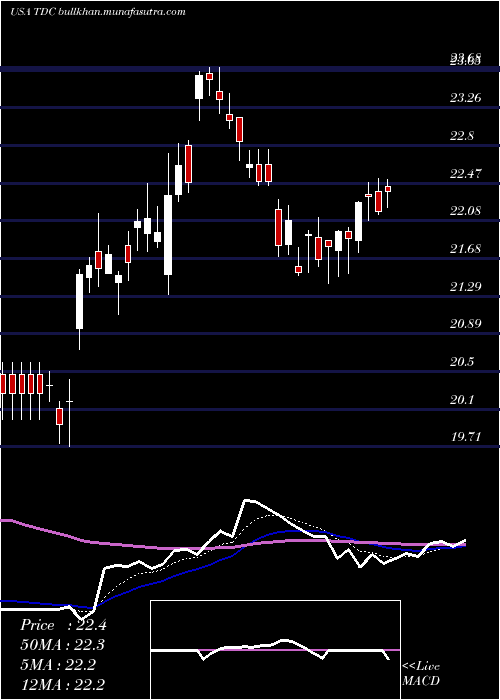Click the 12MA : 22.2 readout
500x700 pixels.
click(63, 684)
